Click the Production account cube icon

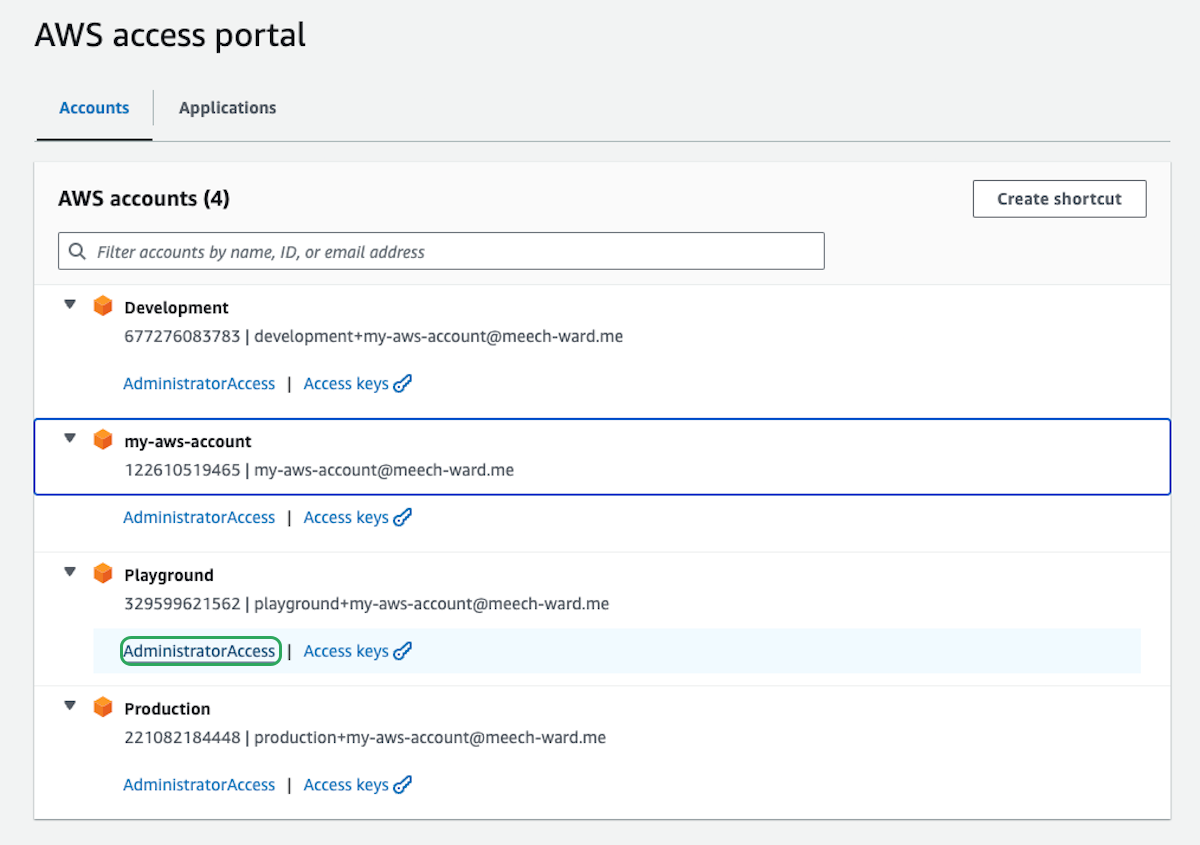click(103, 708)
